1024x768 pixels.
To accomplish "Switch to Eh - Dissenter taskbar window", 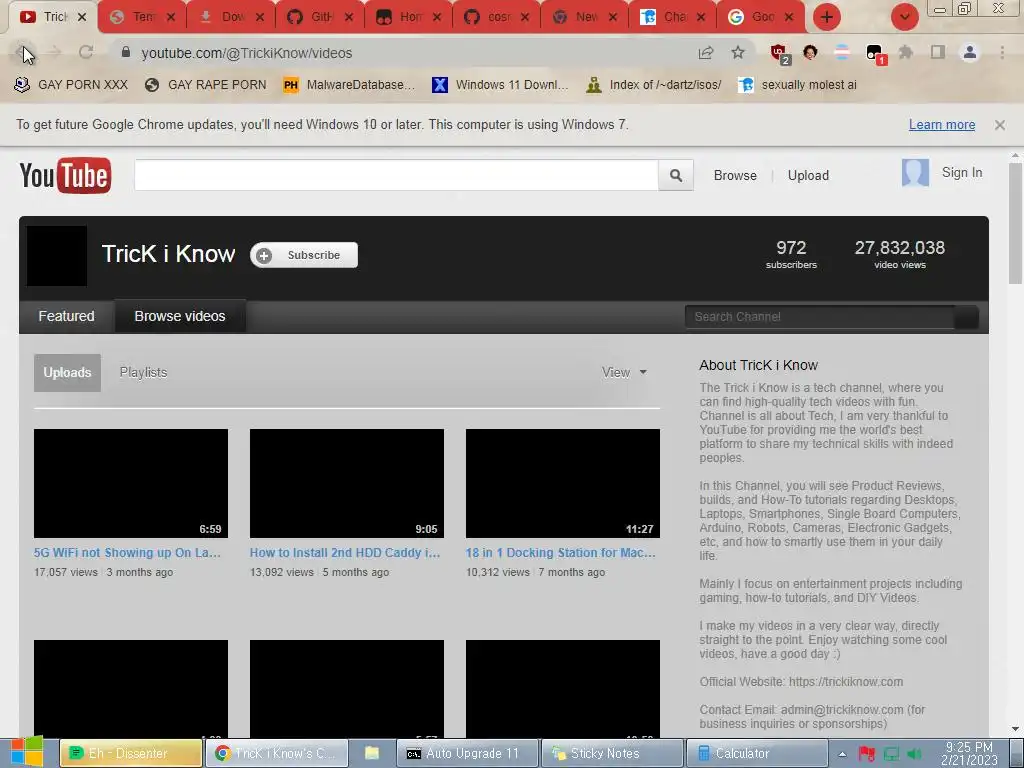I will point(131,753).
